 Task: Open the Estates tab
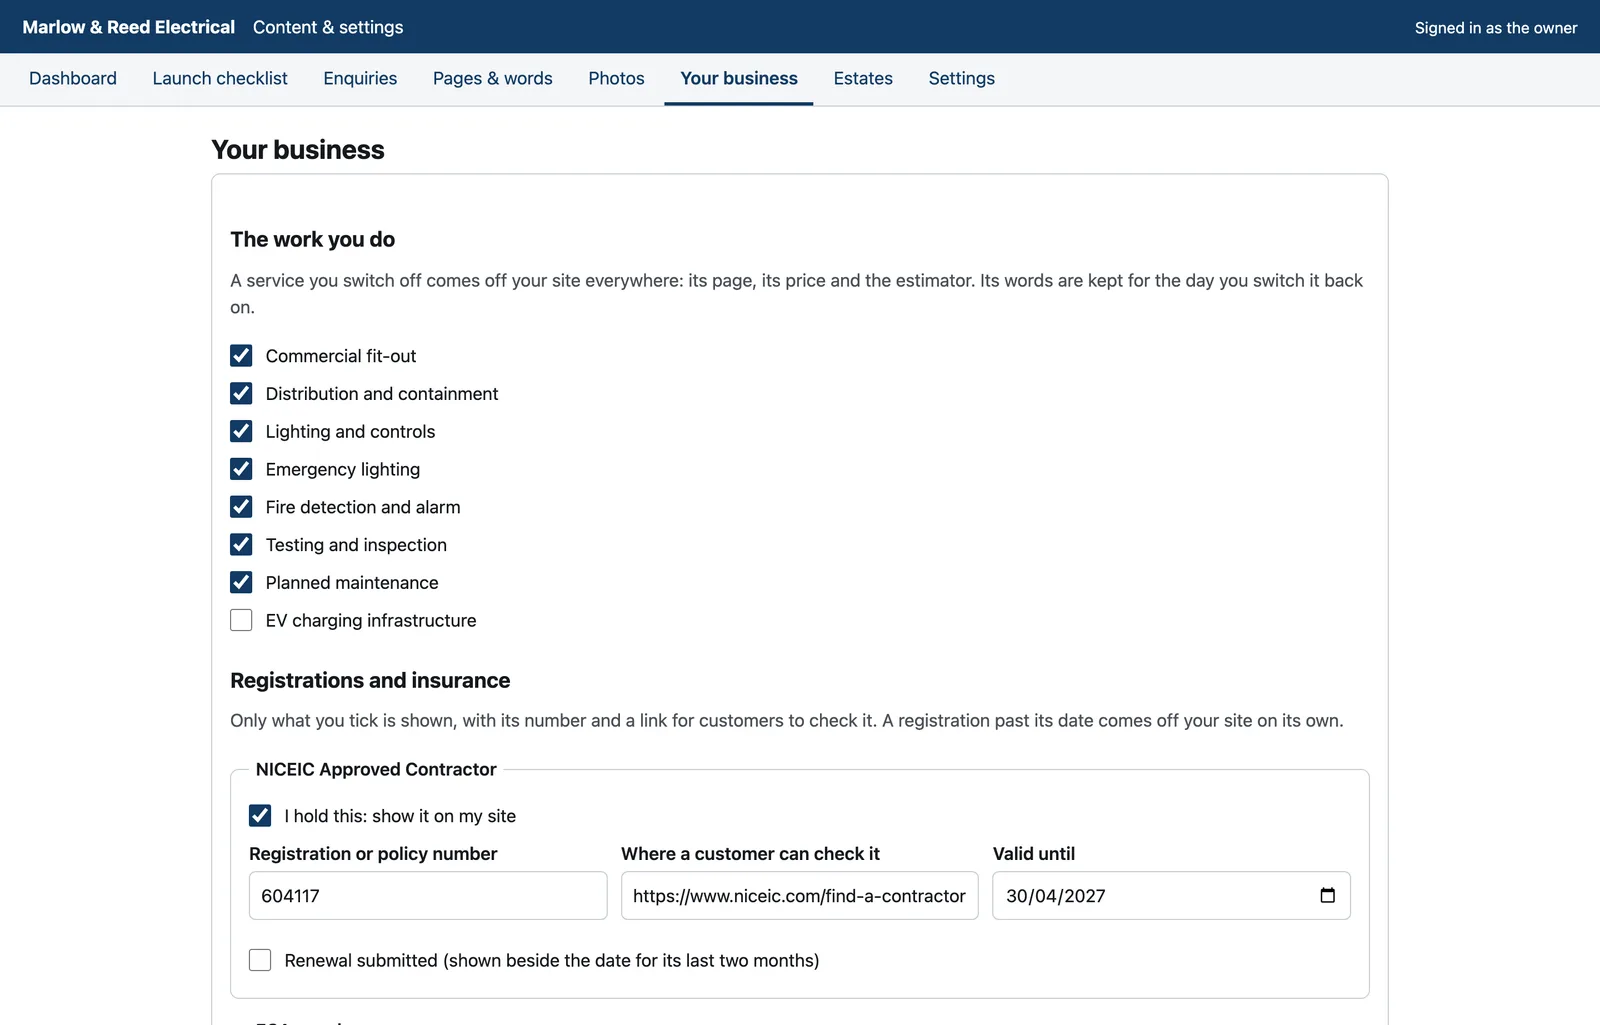[x=863, y=78]
